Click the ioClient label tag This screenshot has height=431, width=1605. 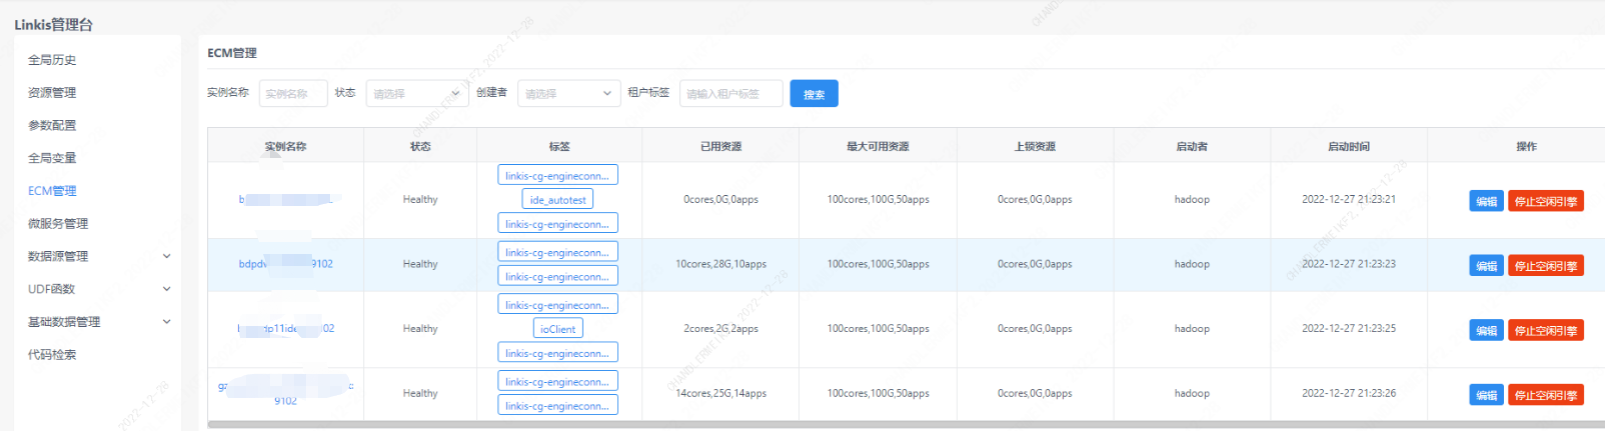tap(558, 329)
